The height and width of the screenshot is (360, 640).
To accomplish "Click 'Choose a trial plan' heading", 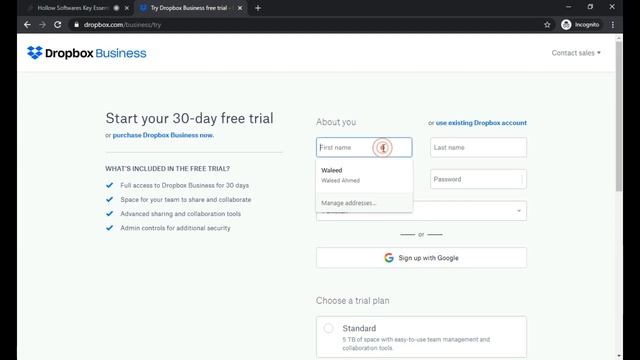I will coord(353,301).
